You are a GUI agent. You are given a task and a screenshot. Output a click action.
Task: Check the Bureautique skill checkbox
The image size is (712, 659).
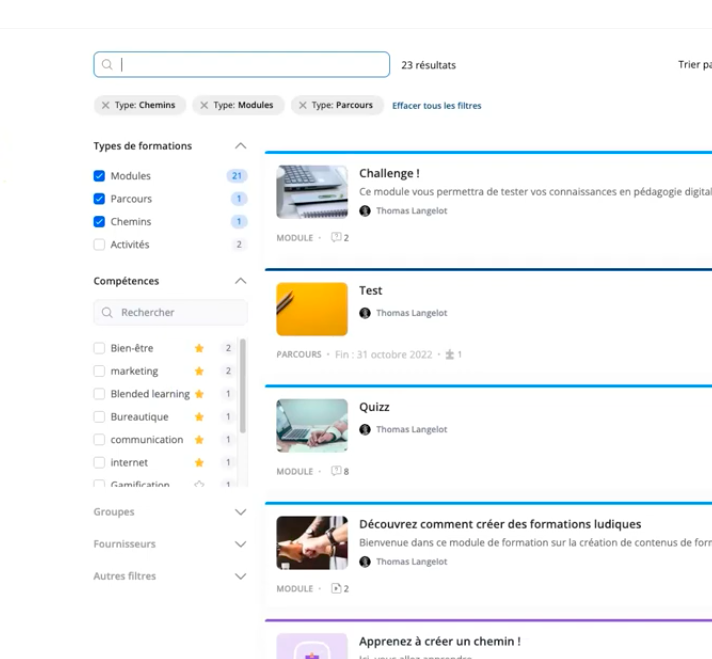(99, 416)
